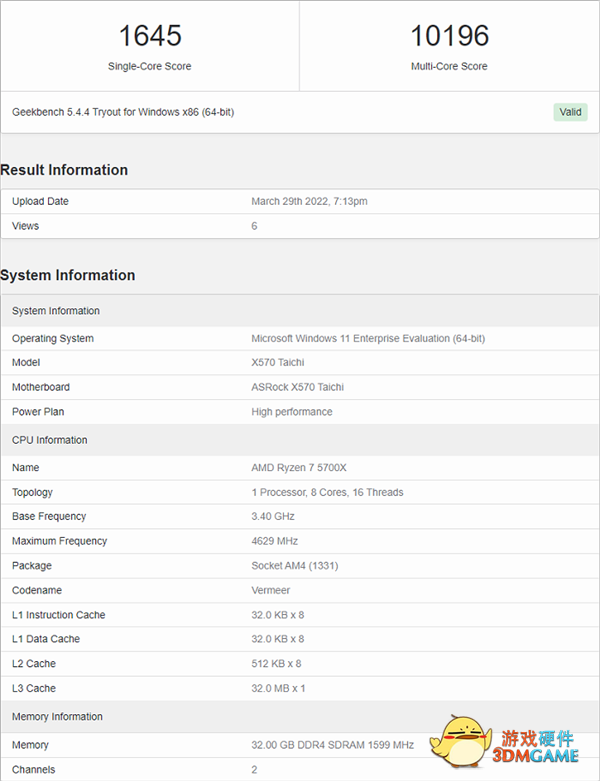Click the Package label
The image size is (600, 781).
pyautogui.click(x=32, y=566)
